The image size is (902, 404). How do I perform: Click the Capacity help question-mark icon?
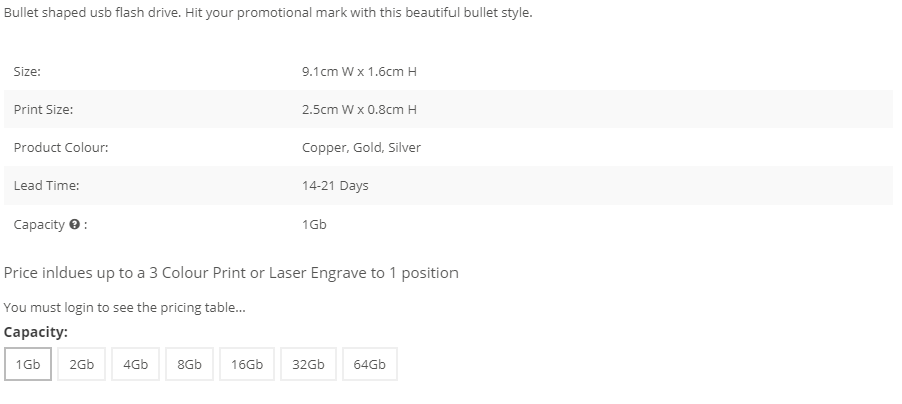[x=74, y=224]
